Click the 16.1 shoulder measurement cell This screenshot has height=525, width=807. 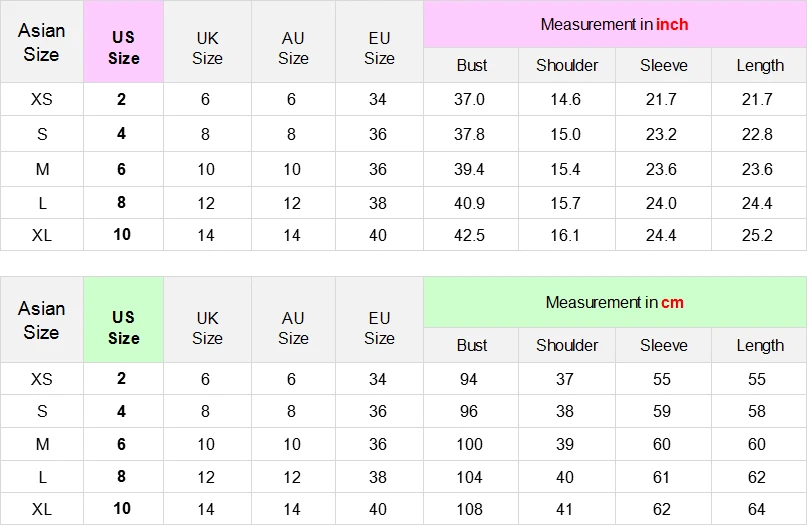point(565,236)
